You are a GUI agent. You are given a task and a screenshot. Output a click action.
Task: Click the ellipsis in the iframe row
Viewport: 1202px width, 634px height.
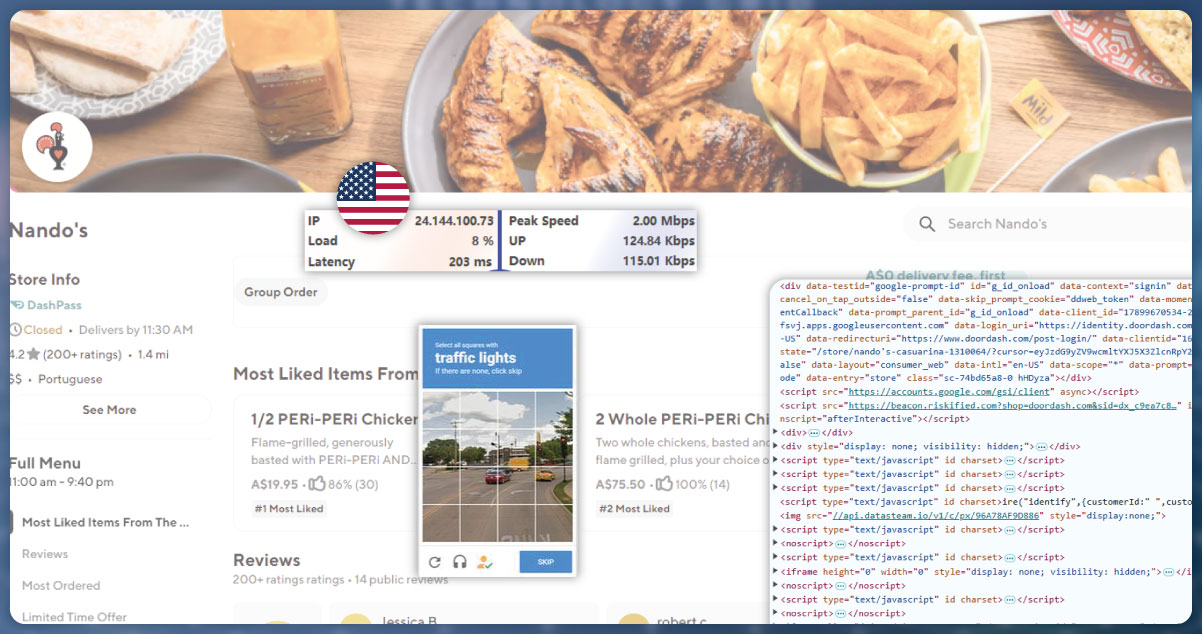point(1171,571)
